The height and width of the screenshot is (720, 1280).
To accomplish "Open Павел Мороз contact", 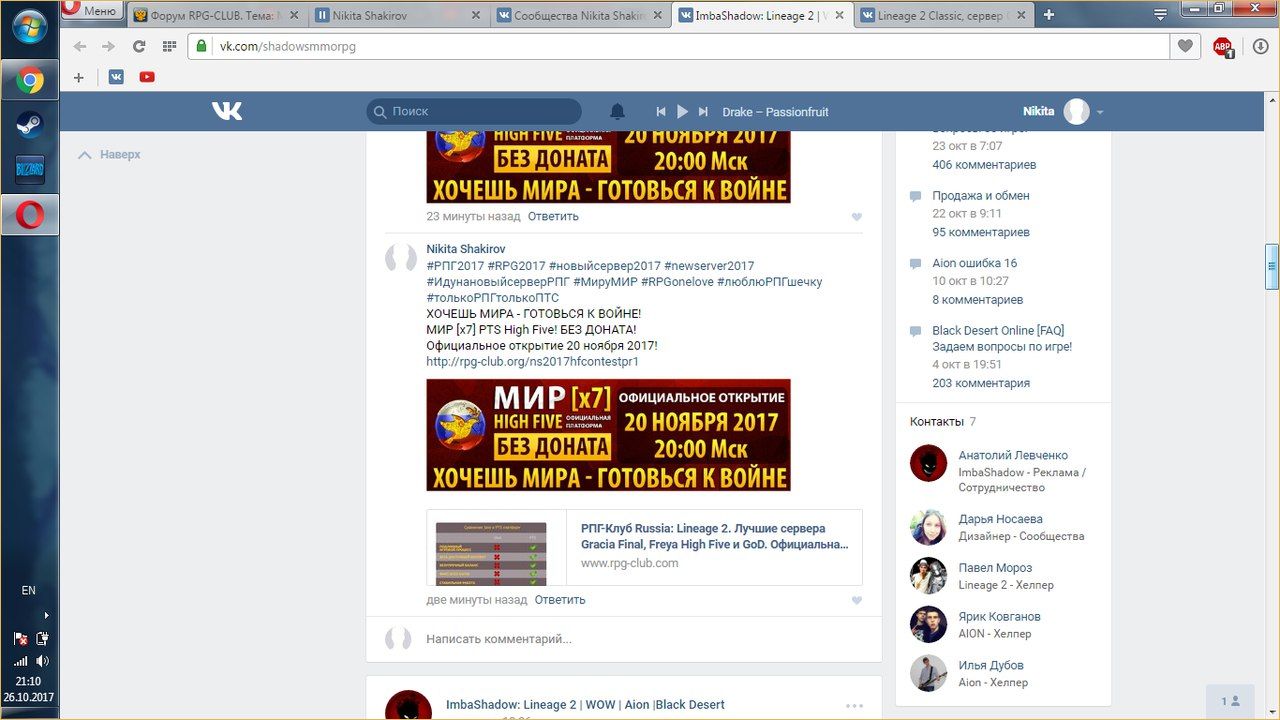I will click(x=995, y=568).
